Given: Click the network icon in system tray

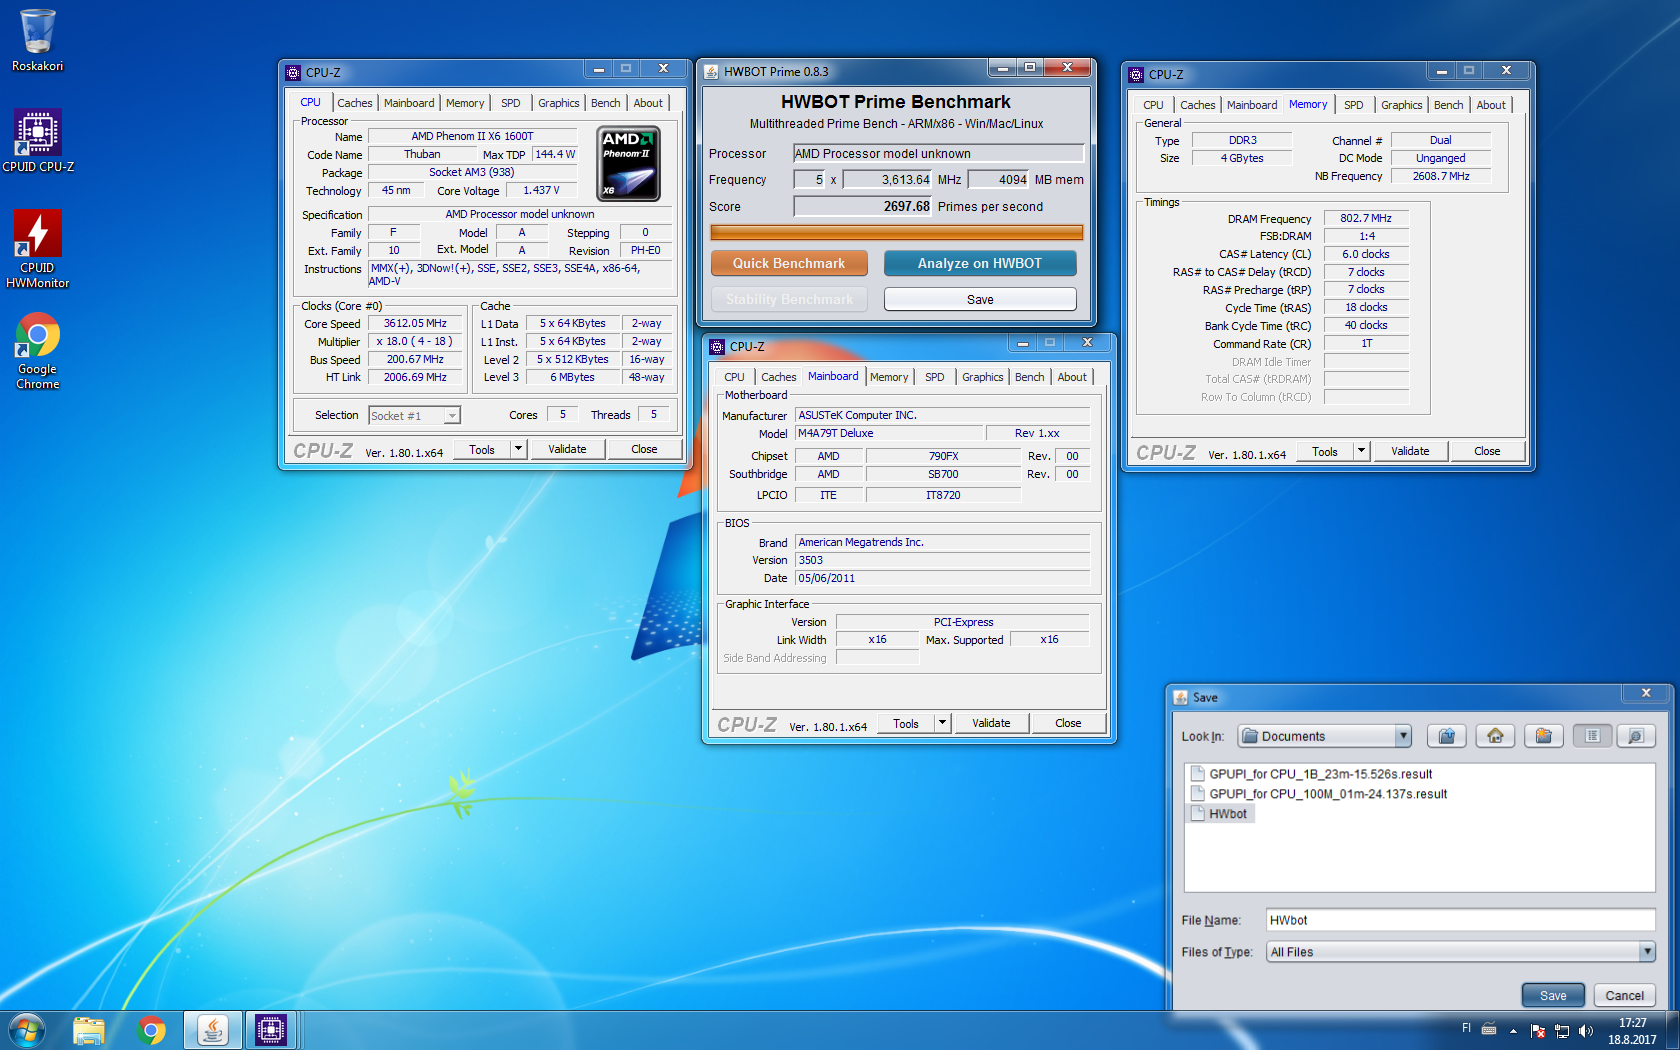Looking at the screenshot, I should (x=1562, y=1031).
